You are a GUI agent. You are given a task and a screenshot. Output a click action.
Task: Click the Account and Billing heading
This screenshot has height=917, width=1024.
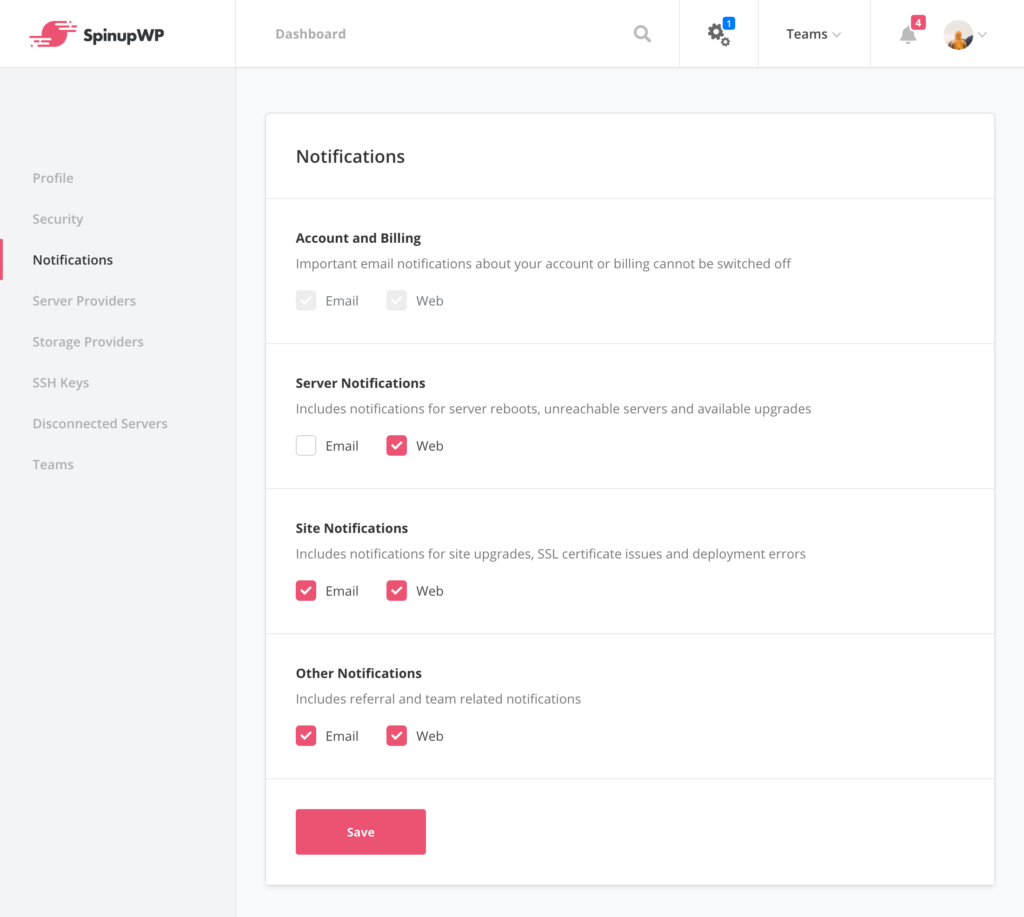point(358,238)
